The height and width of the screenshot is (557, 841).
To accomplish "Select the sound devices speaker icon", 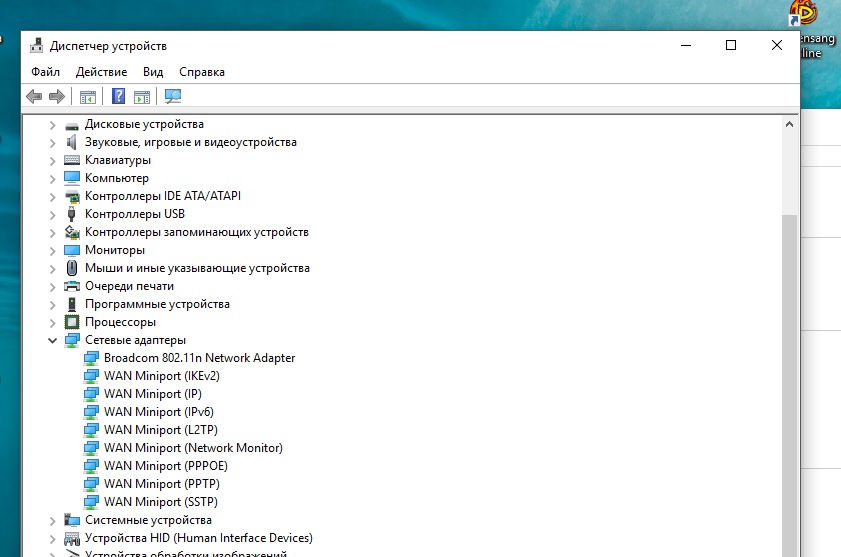I will click(72, 142).
